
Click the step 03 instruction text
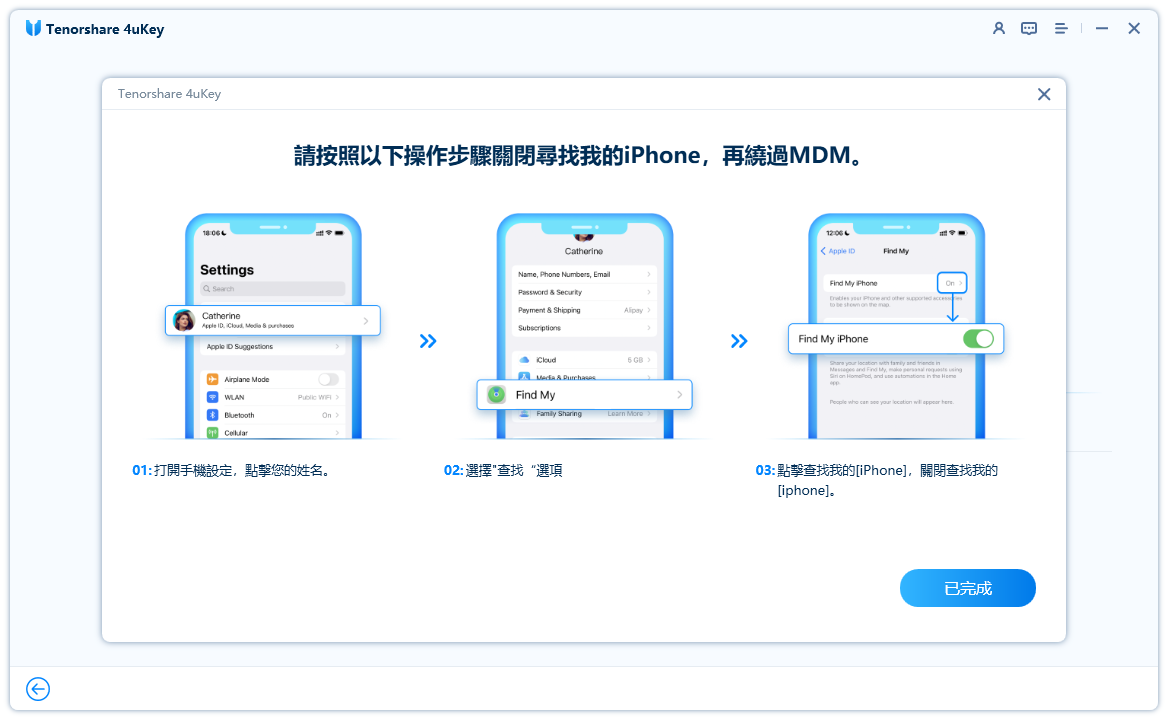point(877,480)
